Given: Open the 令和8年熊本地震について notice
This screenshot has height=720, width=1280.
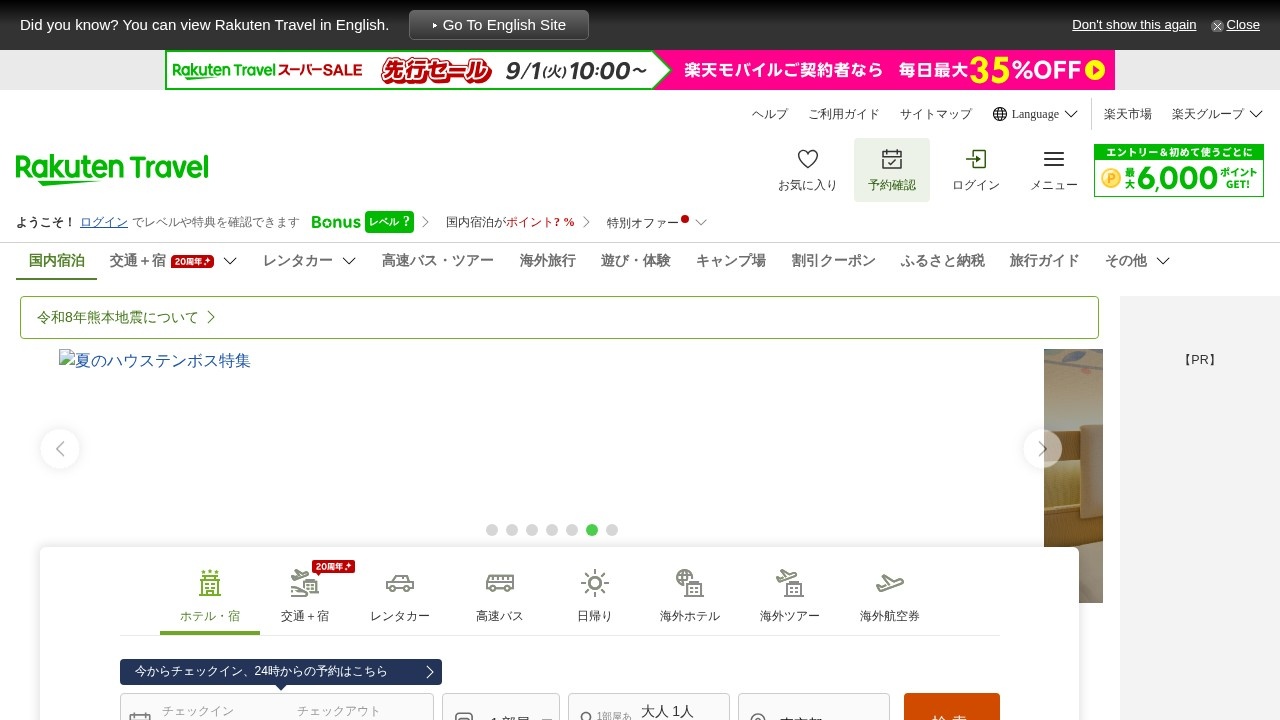Looking at the screenshot, I should 559,317.
